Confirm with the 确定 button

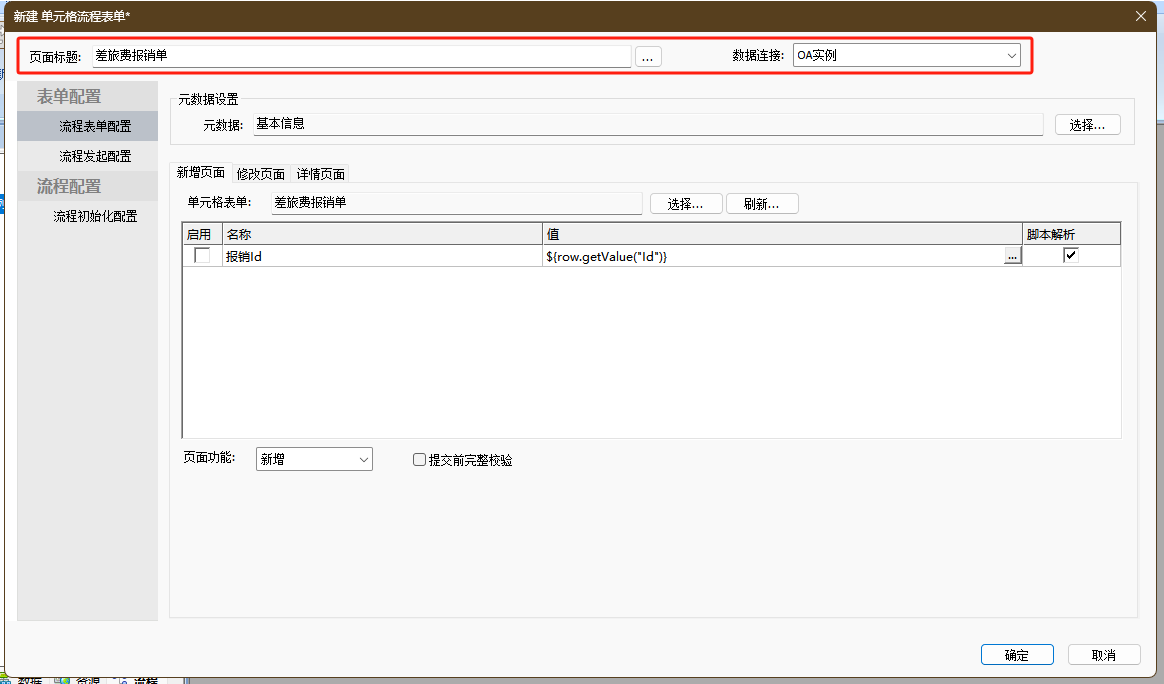click(x=1017, y=655)
